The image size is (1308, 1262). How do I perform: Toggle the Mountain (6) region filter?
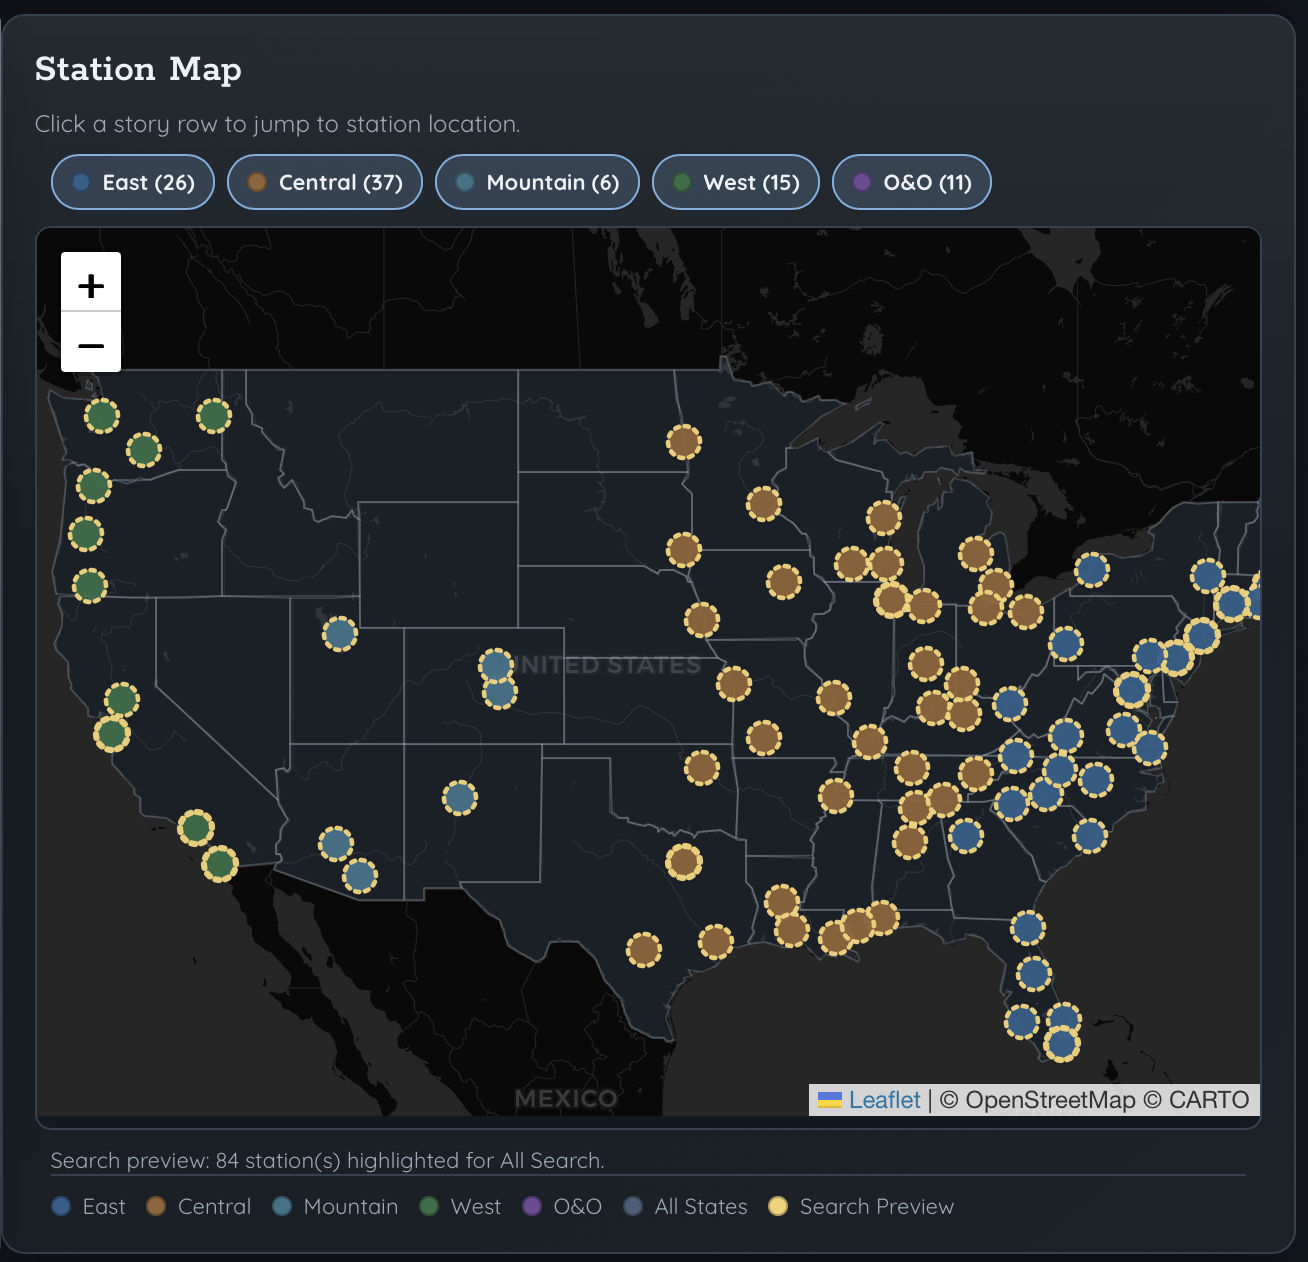[537, 182]
